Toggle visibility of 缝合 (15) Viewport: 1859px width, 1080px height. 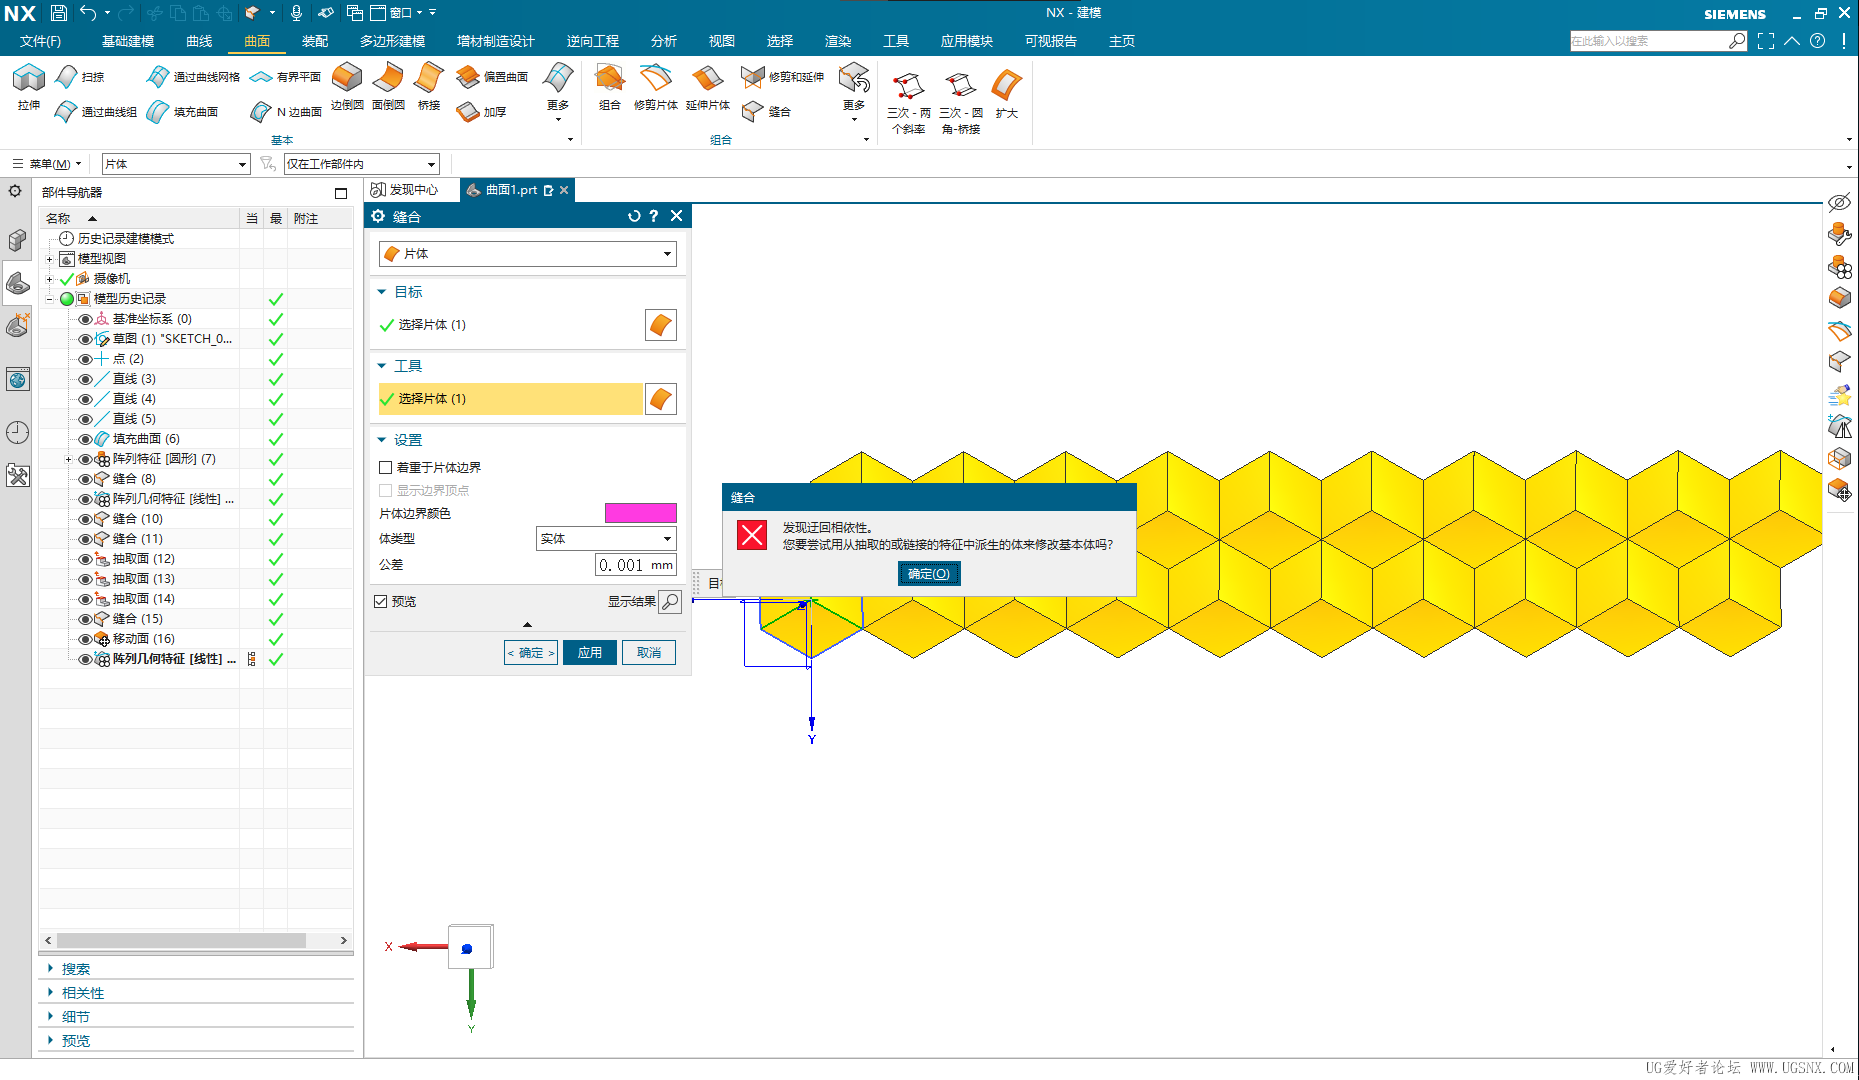pyautogui.click(x=85, y=619)
